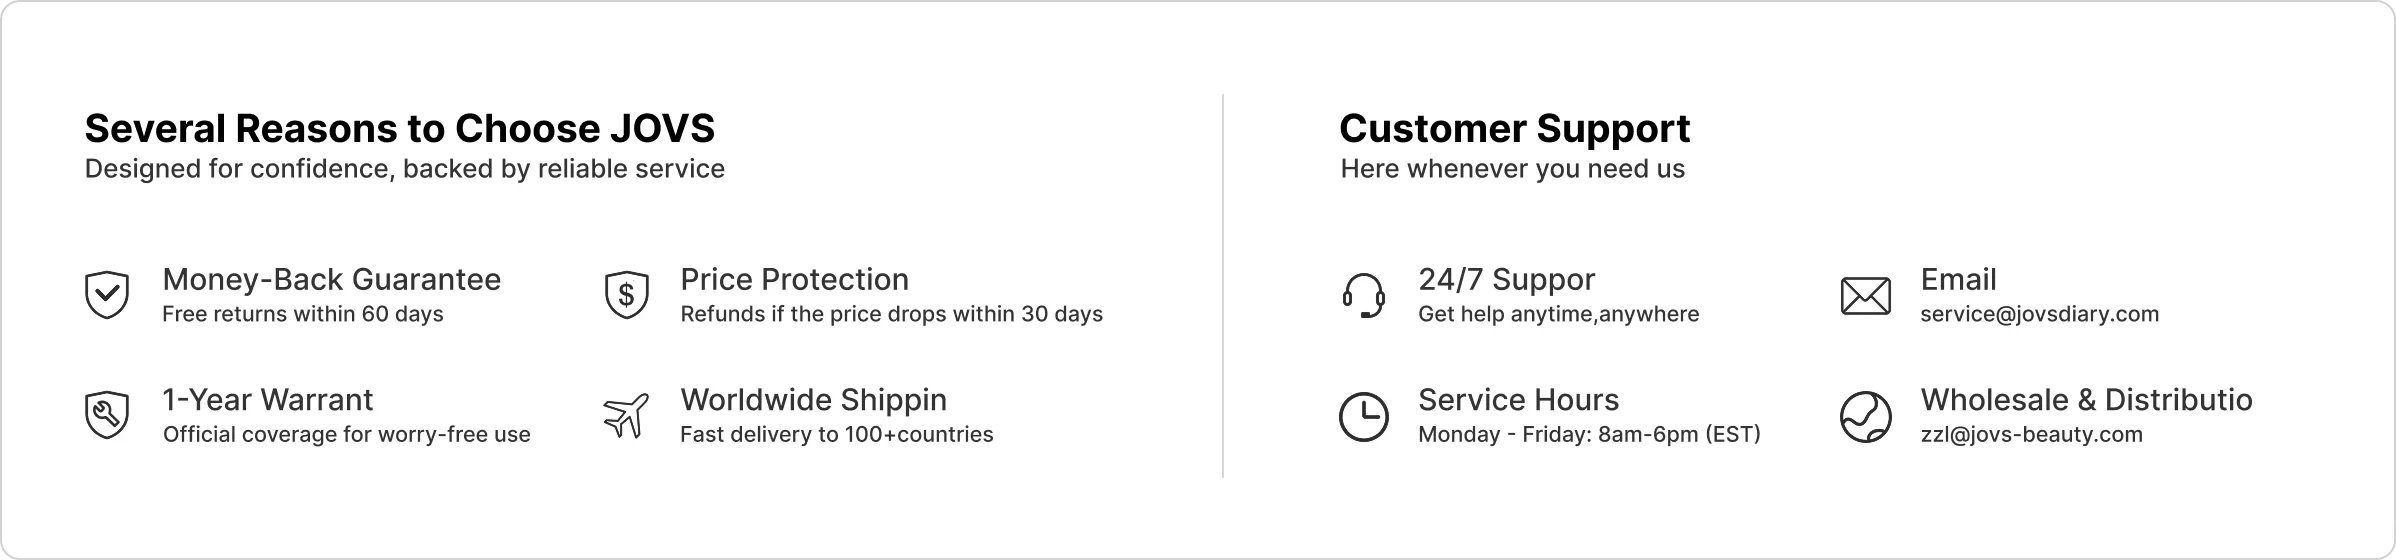Click the Free returns within 60 days text
This screenshot has width=2396, height=560.
[303, 314]
